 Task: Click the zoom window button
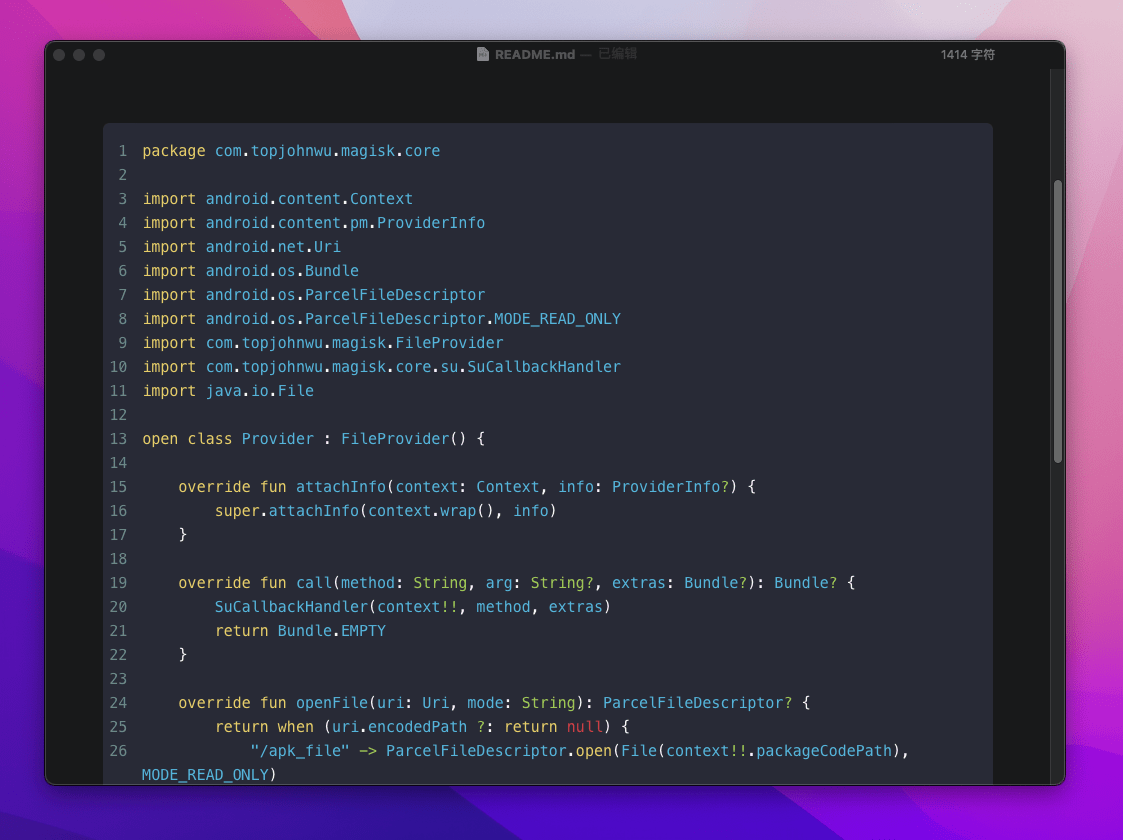click(99, 55)
